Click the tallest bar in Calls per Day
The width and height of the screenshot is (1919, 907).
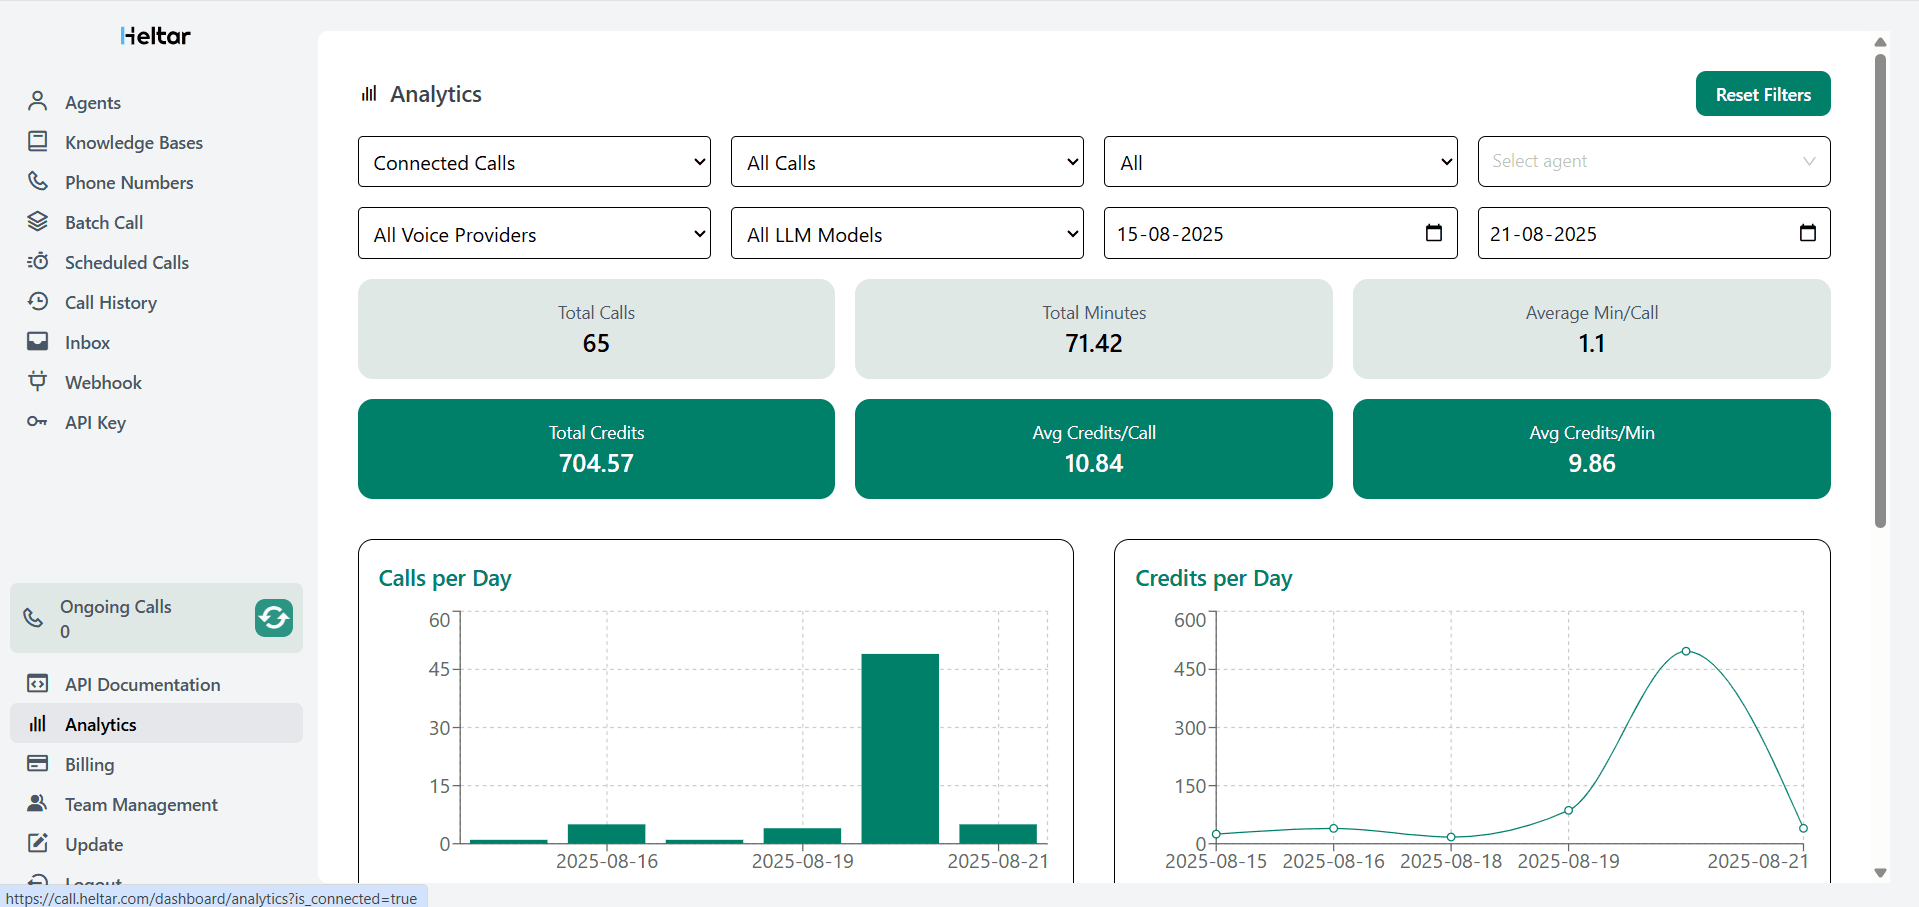coord(900,748)
